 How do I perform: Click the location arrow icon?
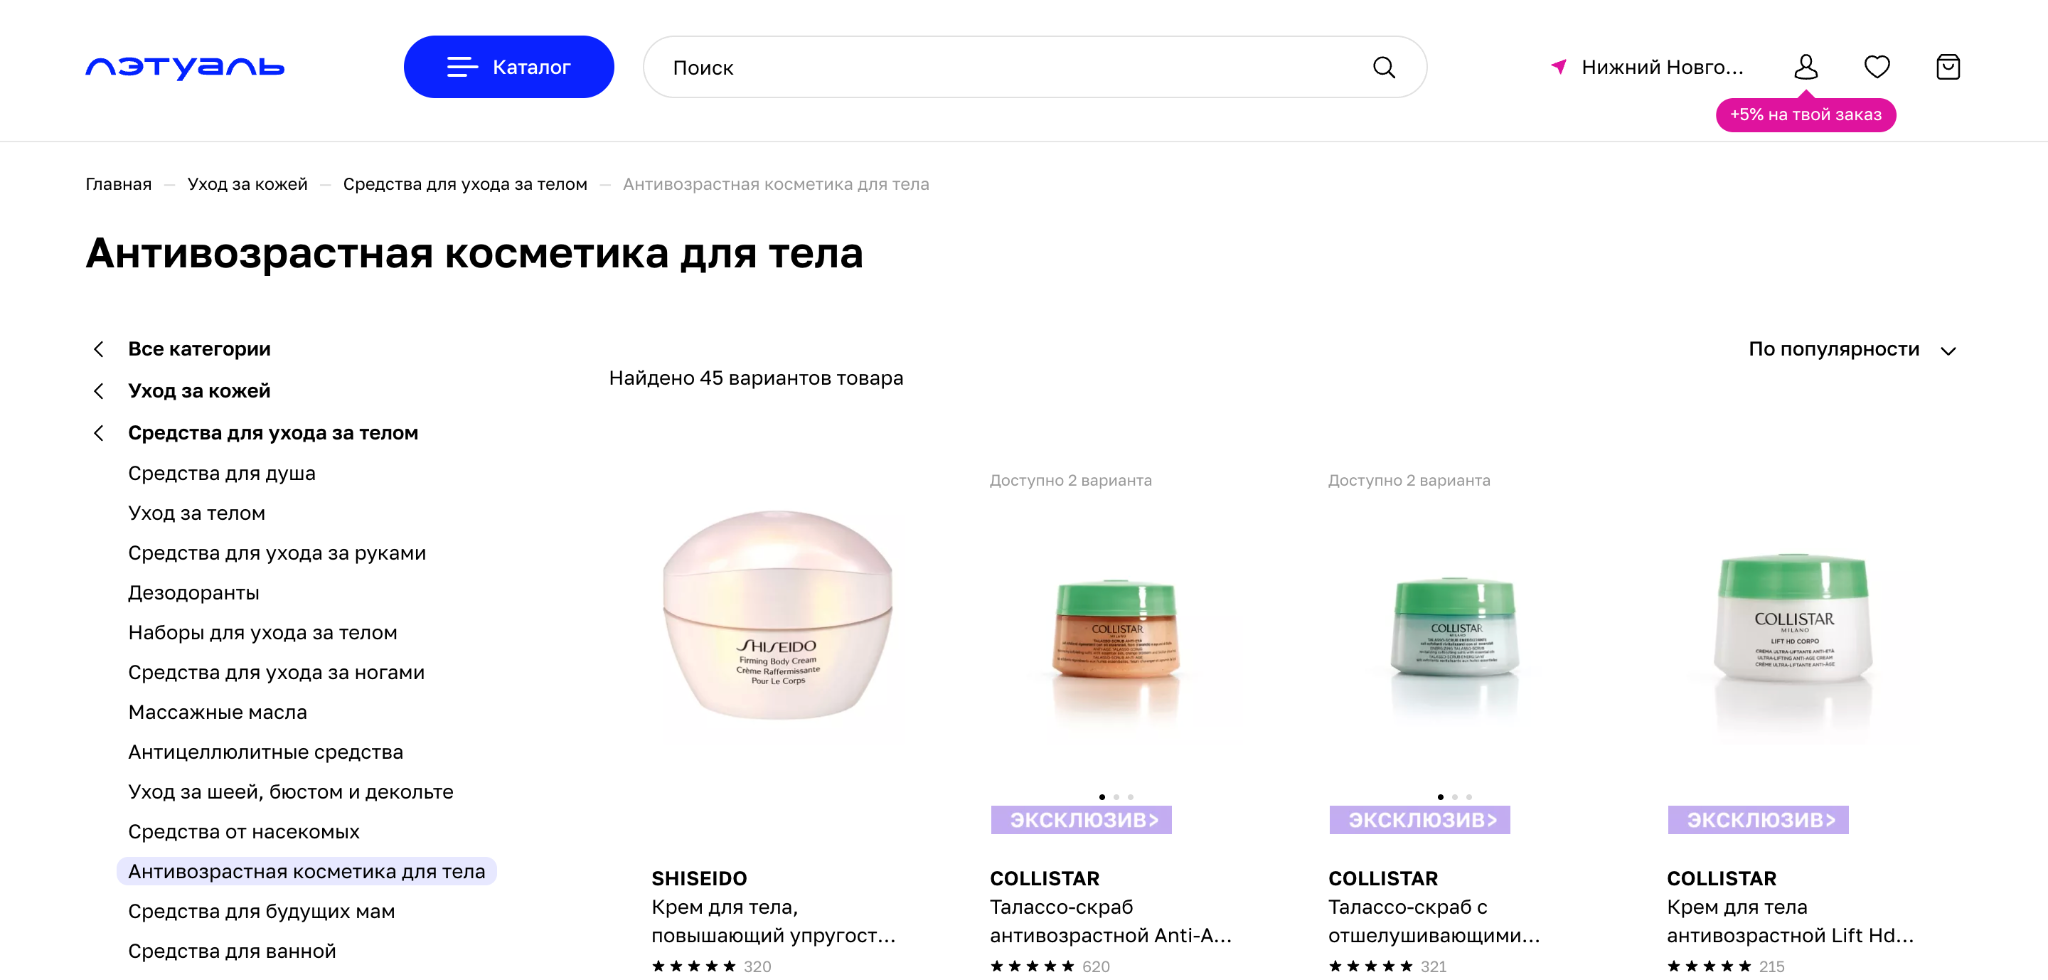point(1559,67)
